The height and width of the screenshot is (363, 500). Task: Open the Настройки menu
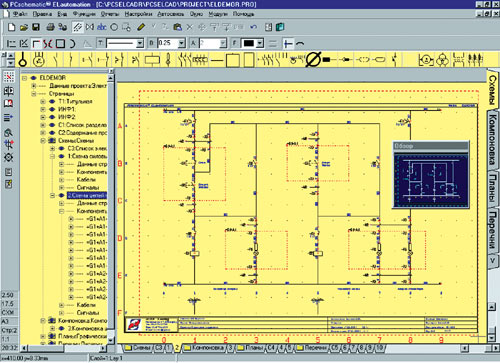point(138,14)
